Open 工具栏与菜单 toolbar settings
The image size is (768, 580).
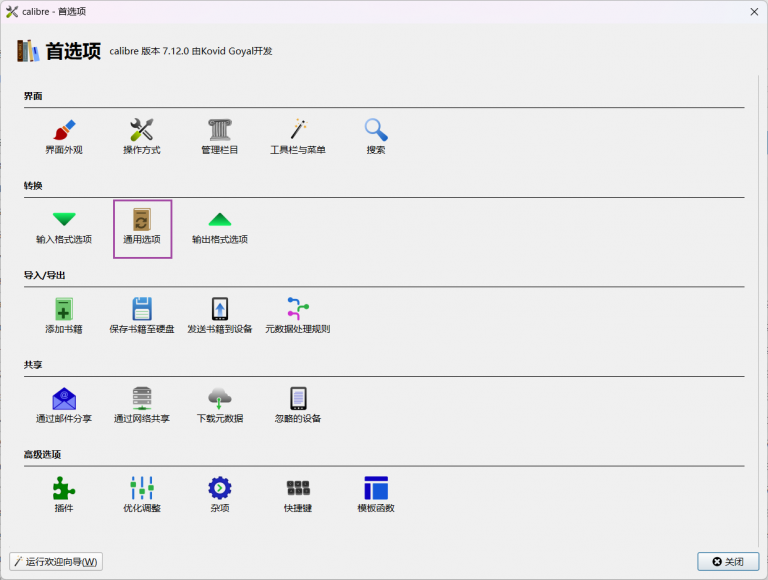(x=298, y=130)
